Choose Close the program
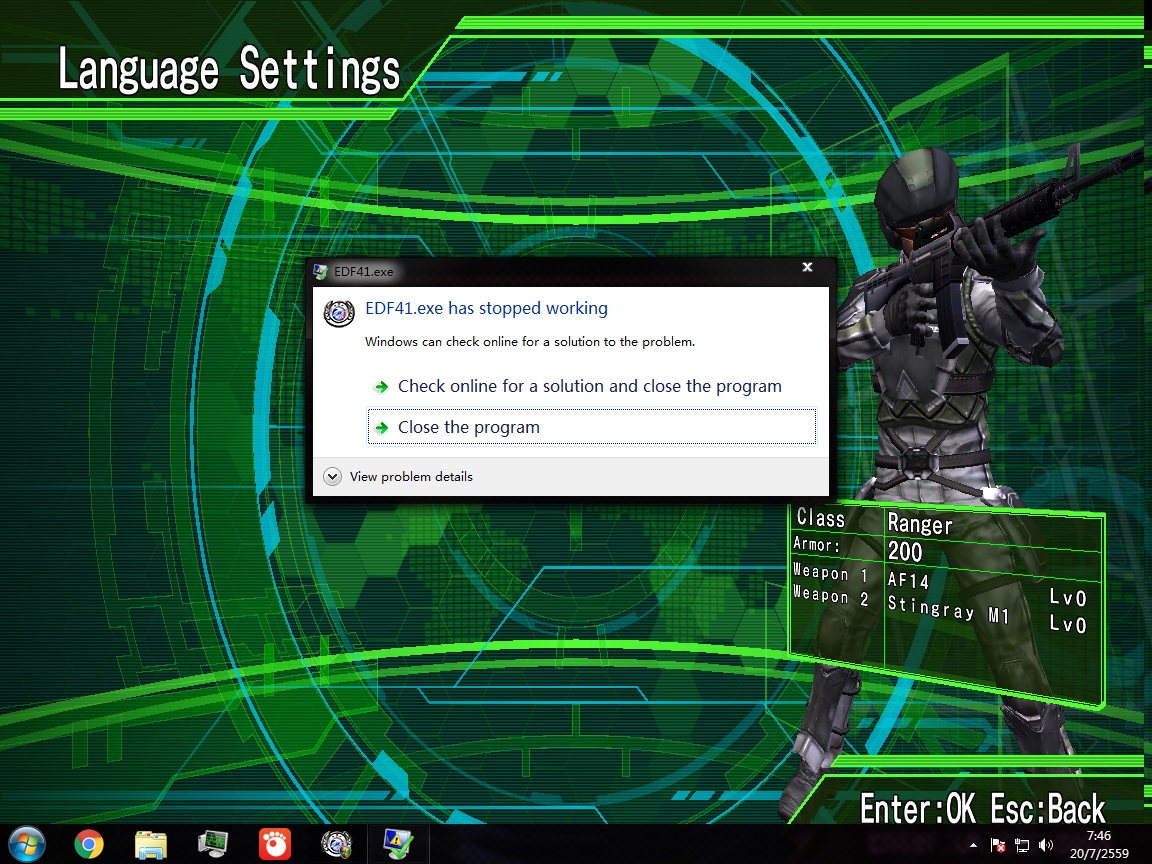Viewport: 1152px width, 864px height. (591, 427)
